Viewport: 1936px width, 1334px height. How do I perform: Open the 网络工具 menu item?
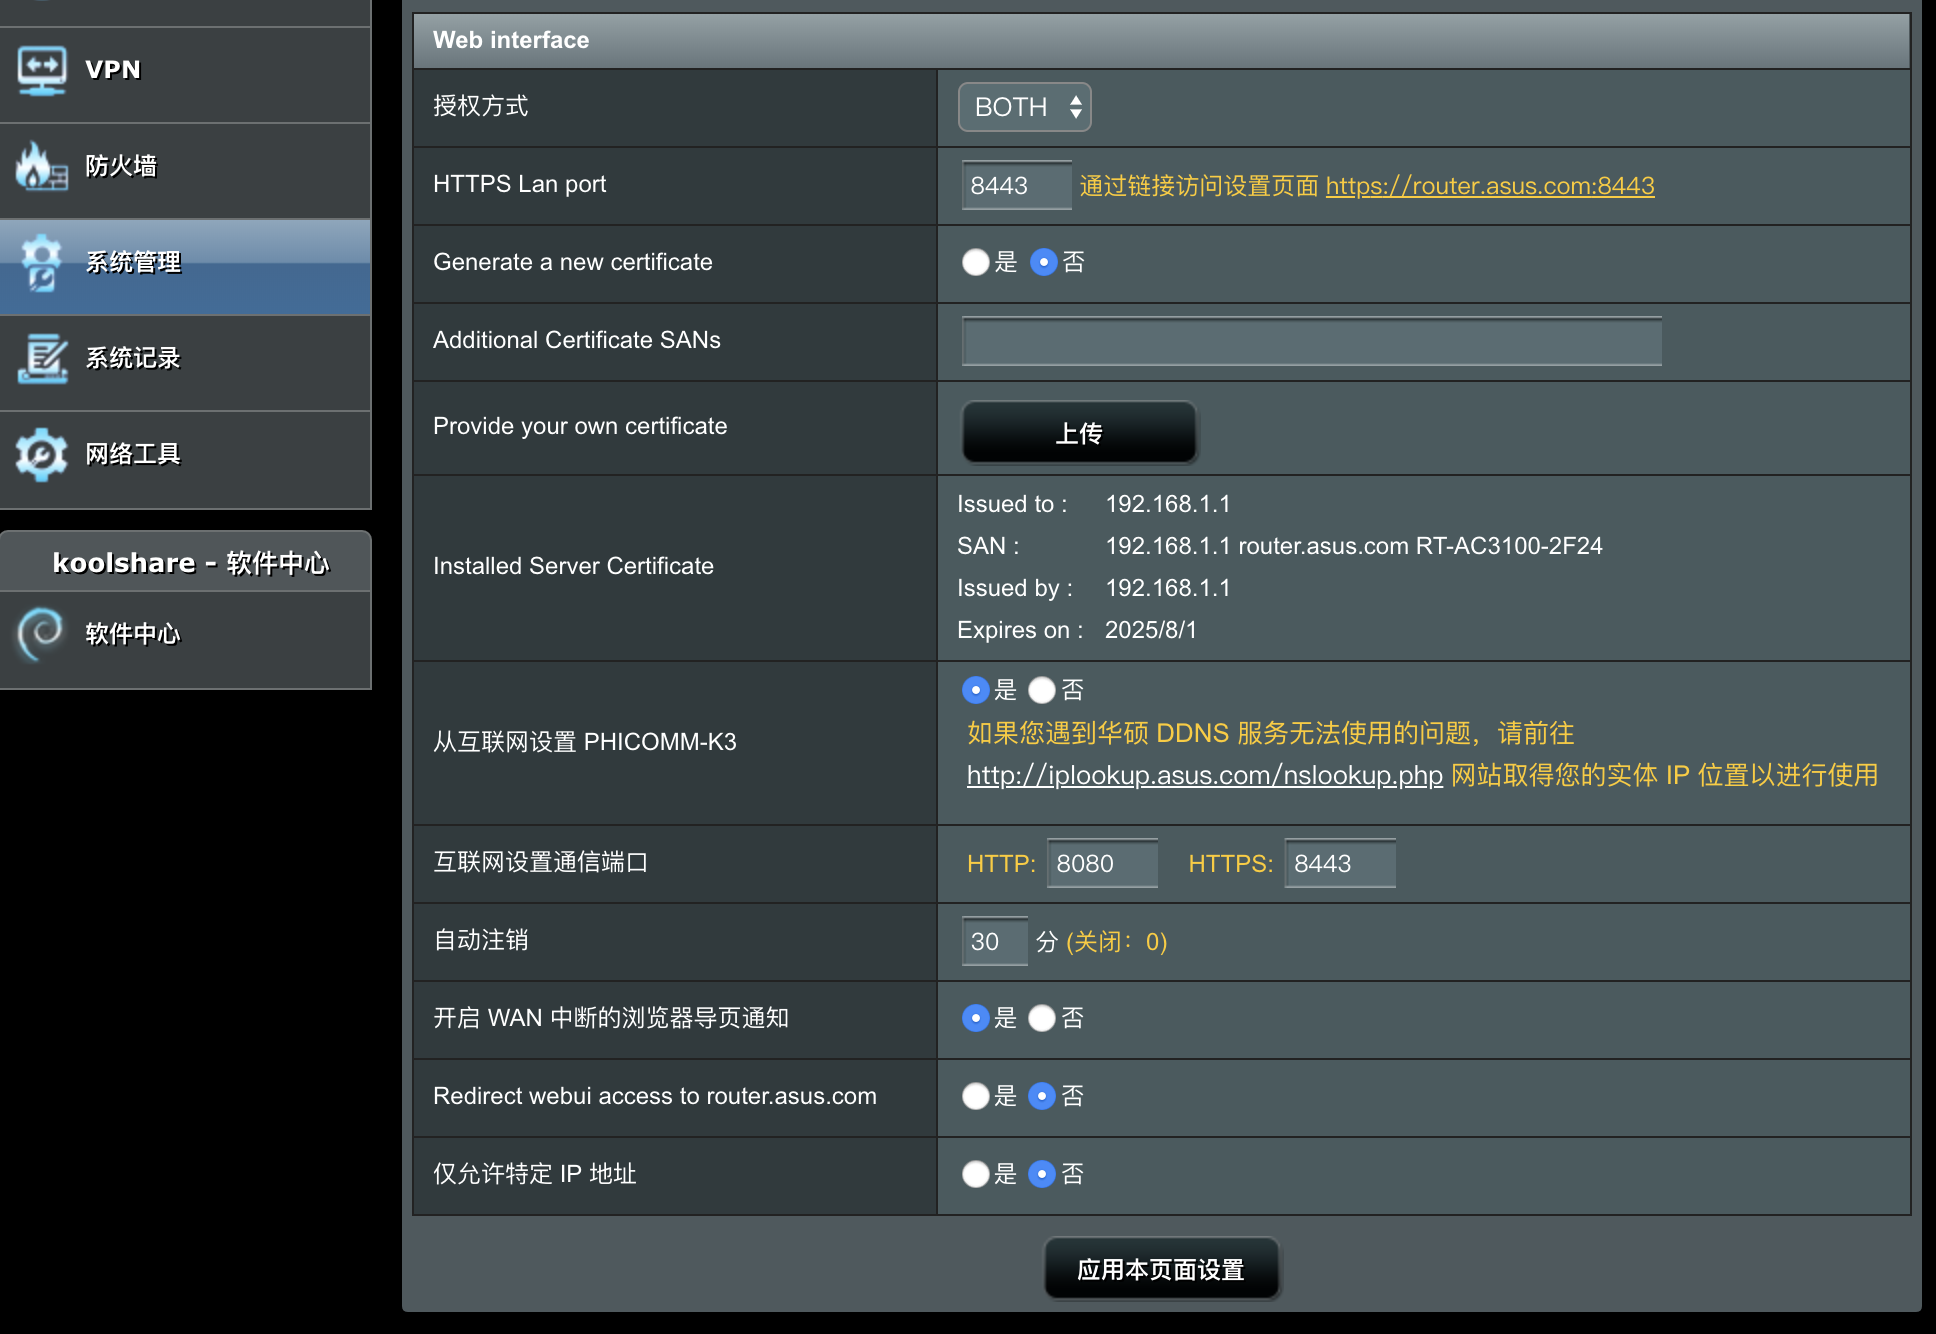[185, 458]
